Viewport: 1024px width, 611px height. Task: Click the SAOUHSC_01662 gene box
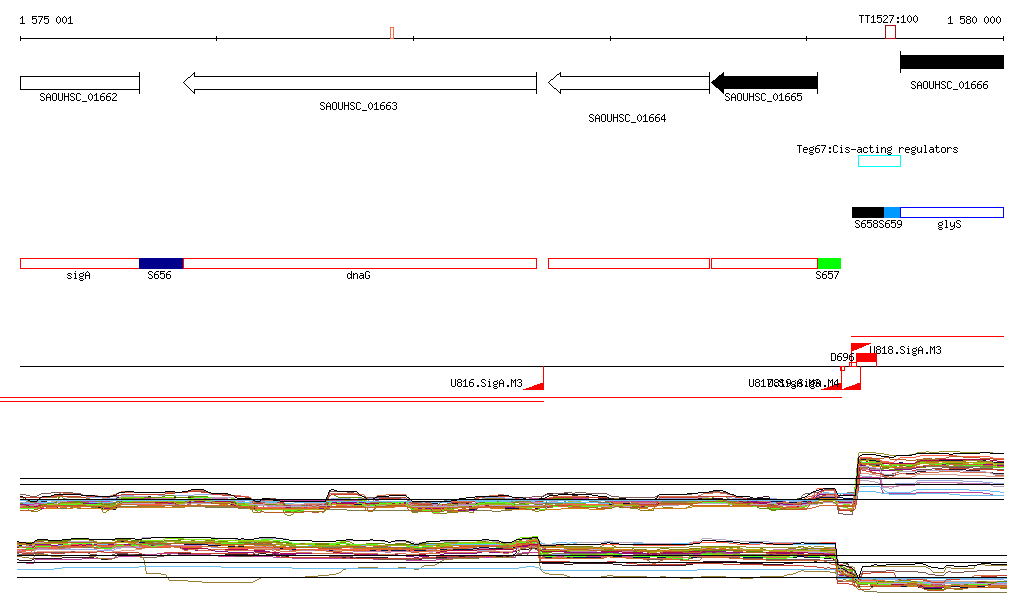coord(80,83)
